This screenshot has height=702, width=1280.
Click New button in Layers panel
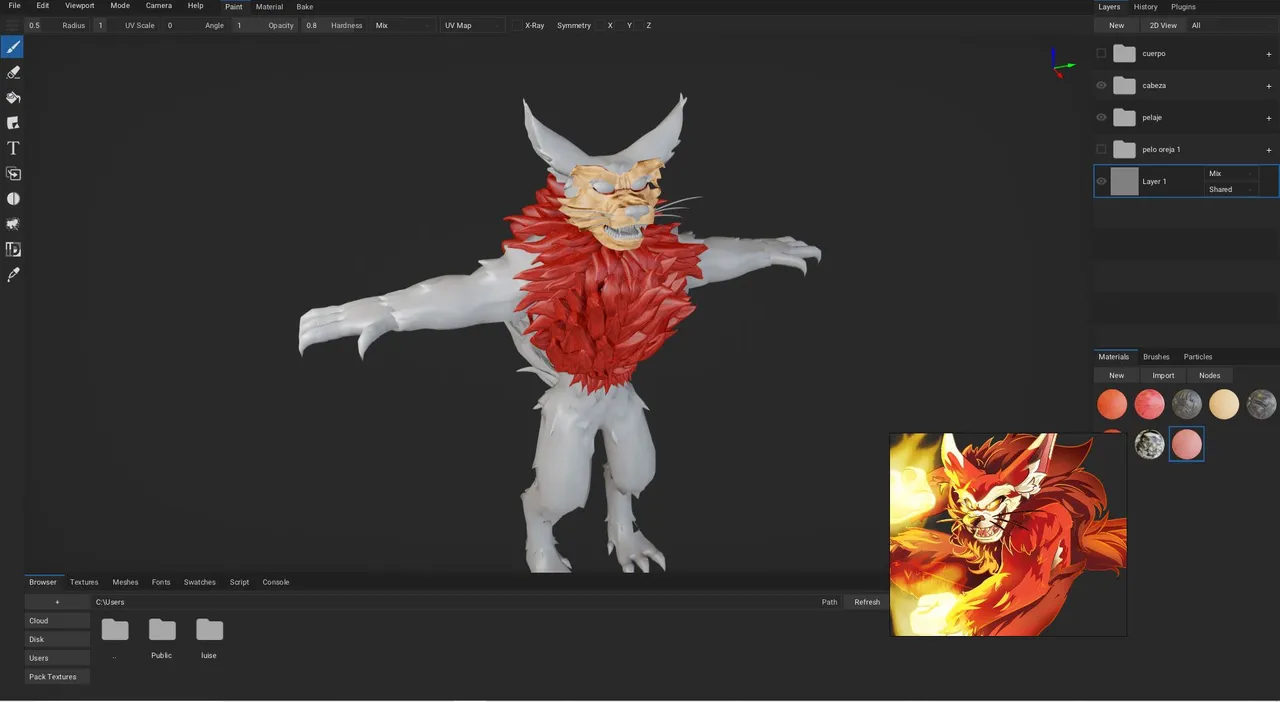pyautogui.click(x=1116, y=25)
